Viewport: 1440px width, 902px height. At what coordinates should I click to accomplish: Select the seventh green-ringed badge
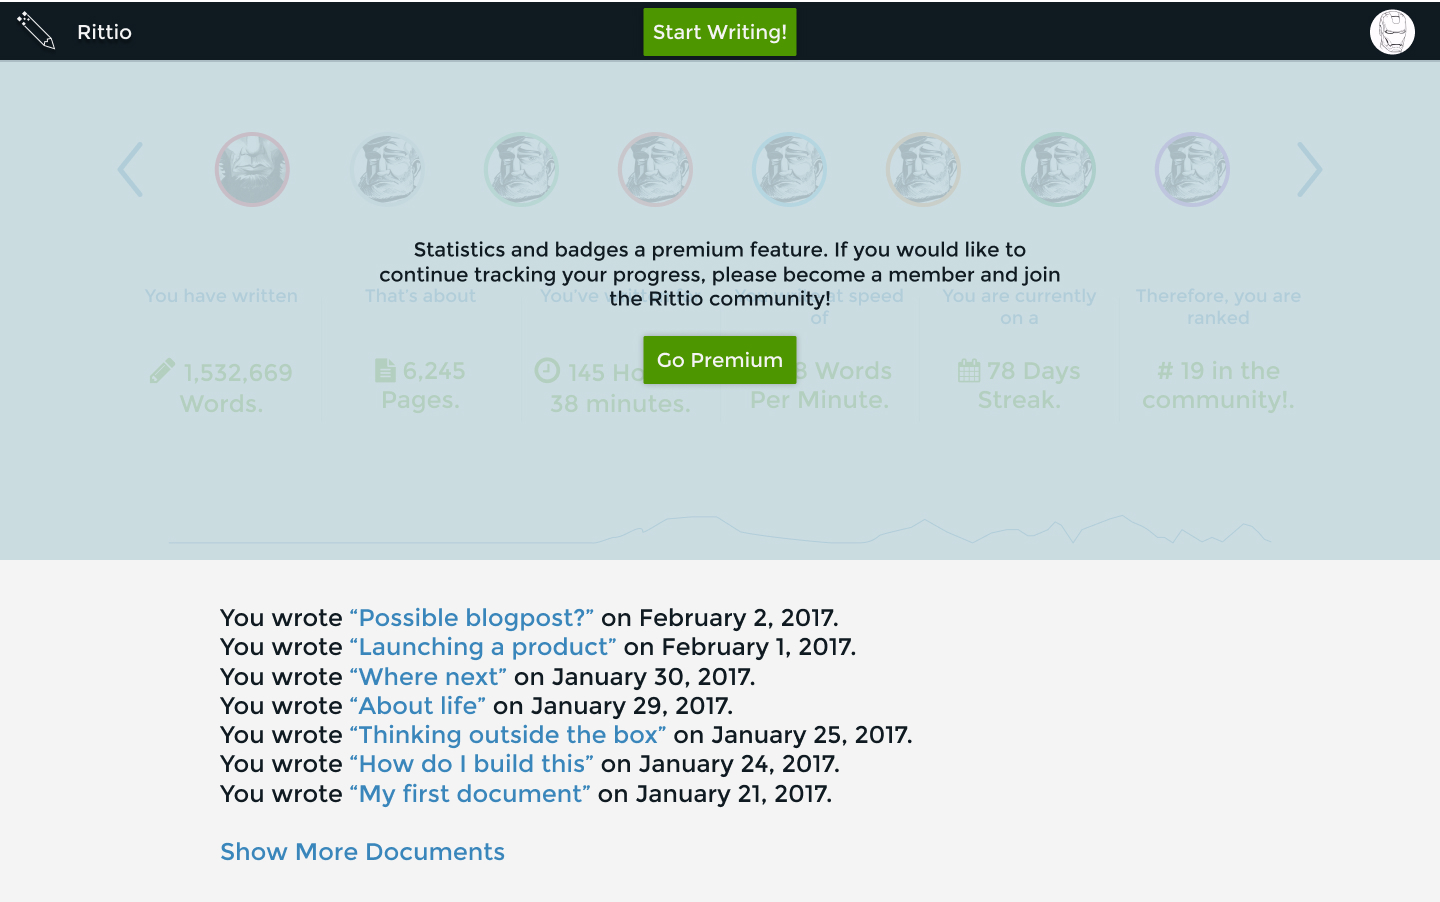point(1058,169)
